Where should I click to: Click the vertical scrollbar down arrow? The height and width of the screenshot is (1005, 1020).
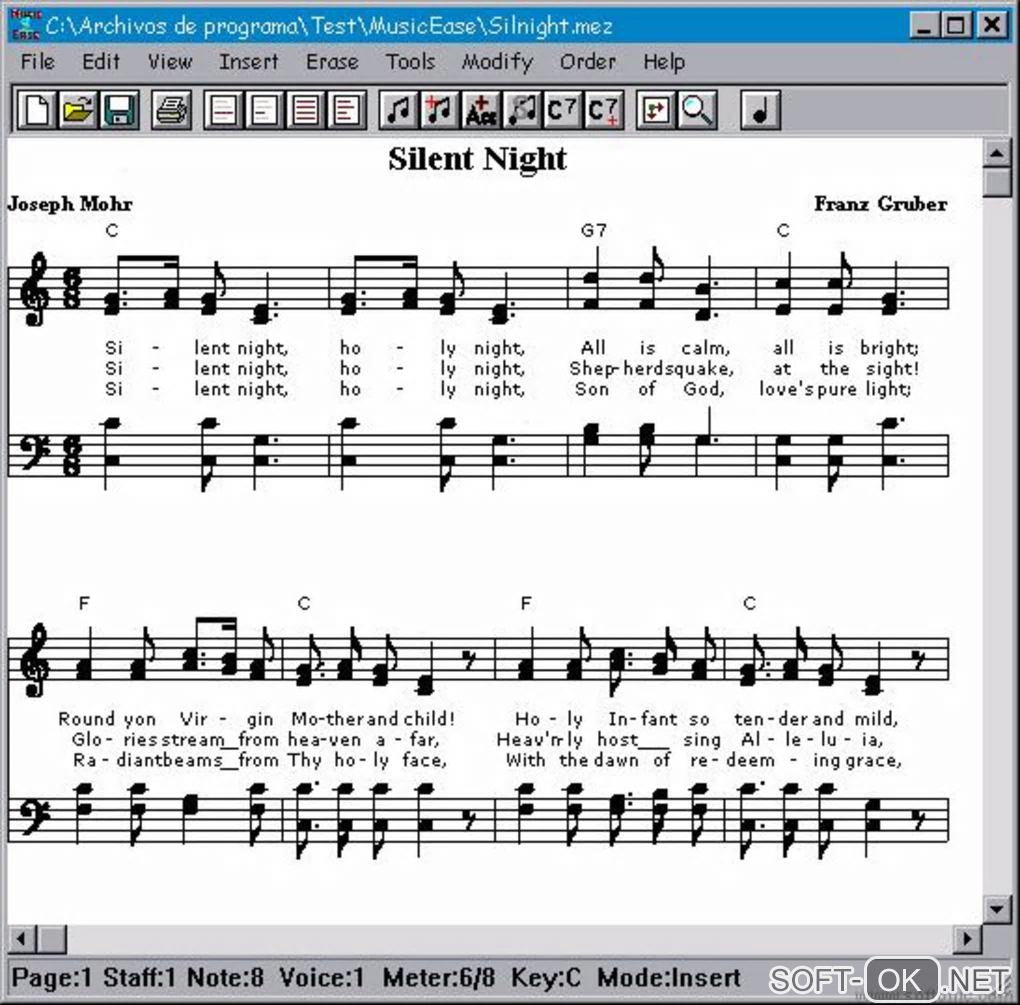pos(997,908)
